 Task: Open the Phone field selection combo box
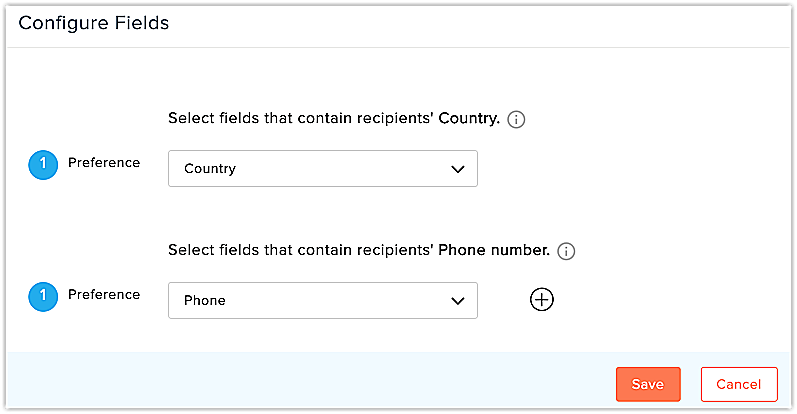click(x=323, y=301)
